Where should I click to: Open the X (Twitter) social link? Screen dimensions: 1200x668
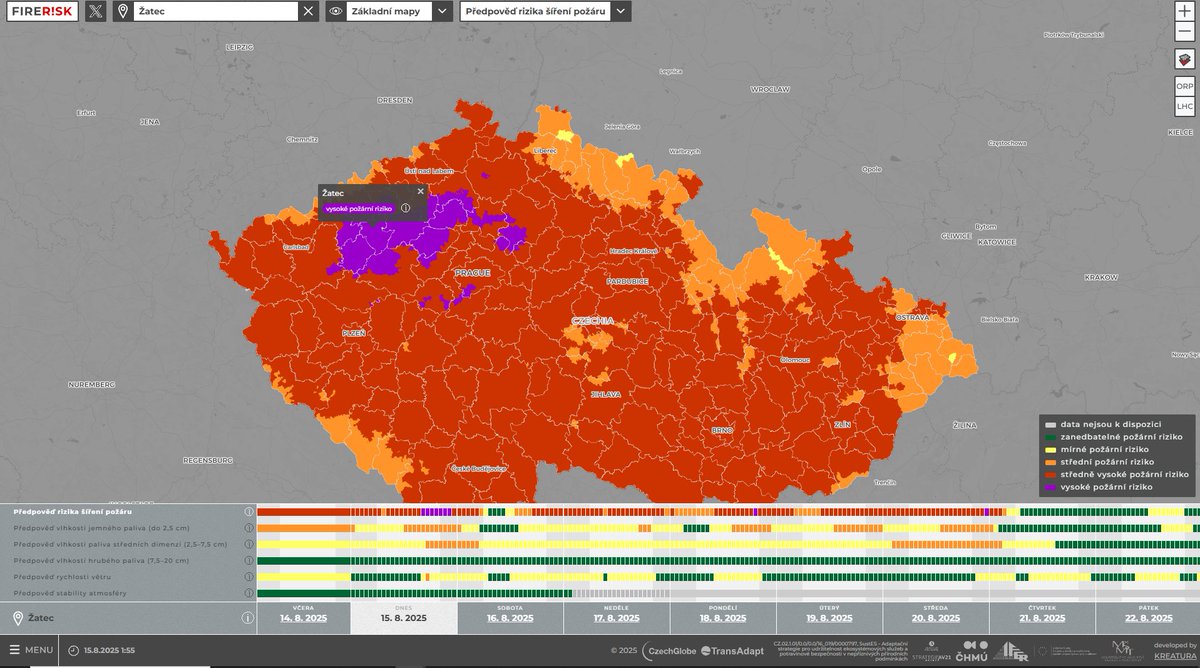click(95, 11)
